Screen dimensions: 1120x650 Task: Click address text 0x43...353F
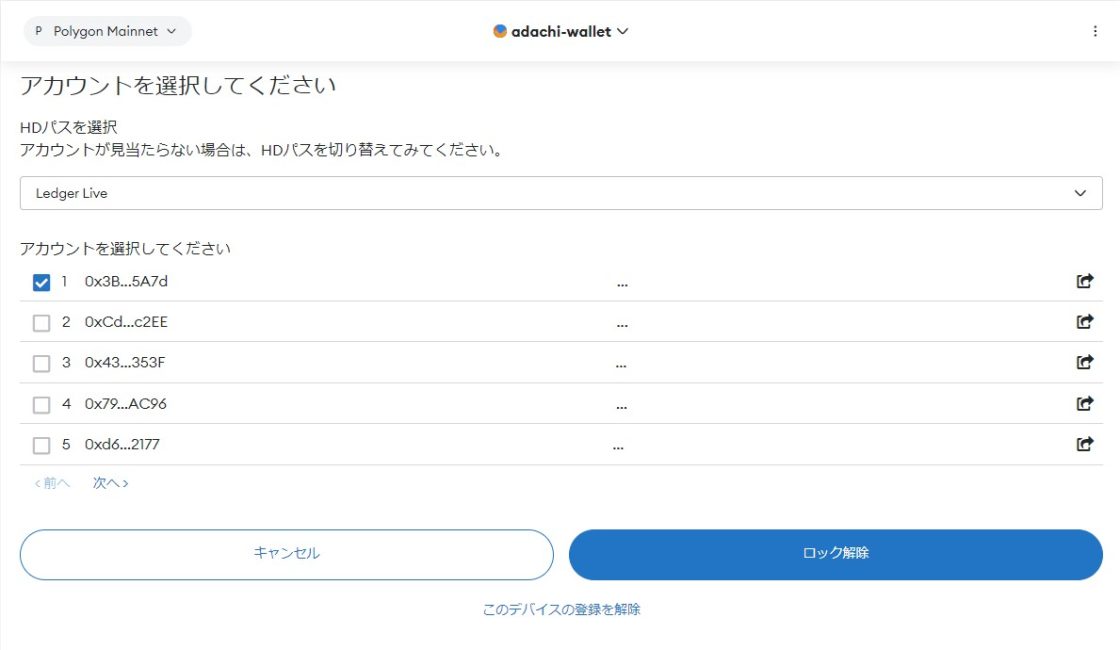click(x=125, y=363)
